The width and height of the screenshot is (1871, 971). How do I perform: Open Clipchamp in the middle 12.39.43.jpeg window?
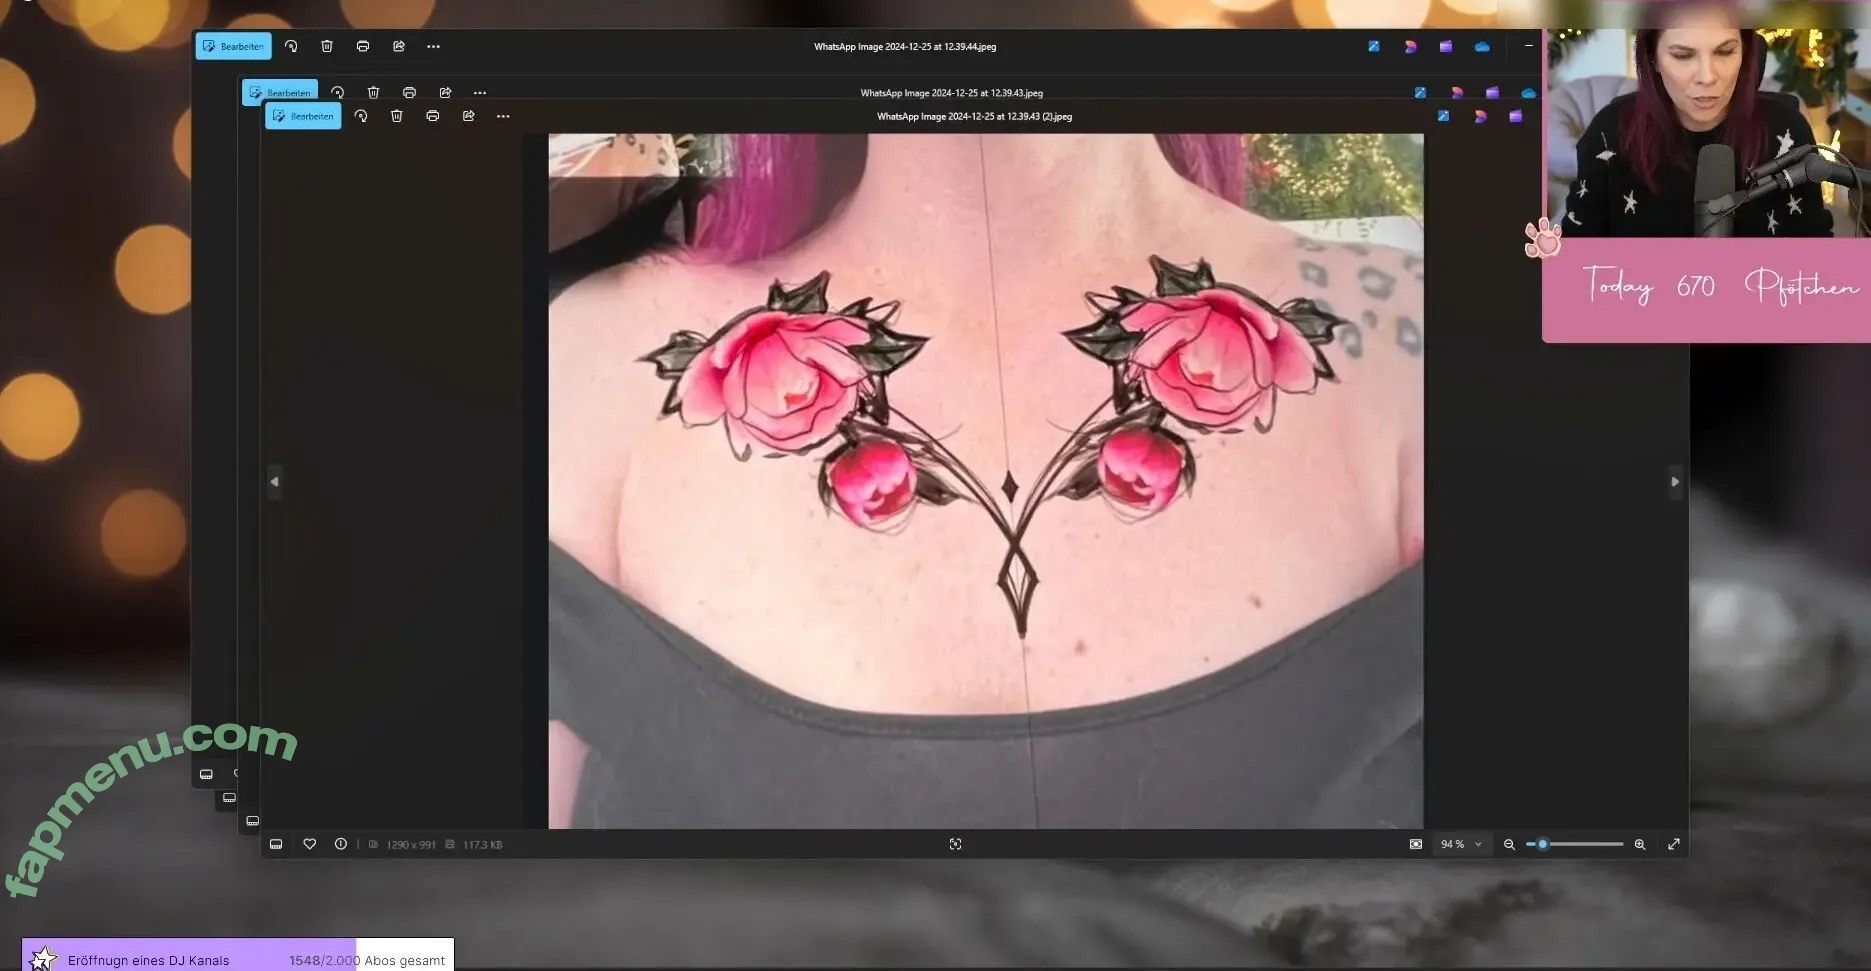click(x=1457, y=92)
